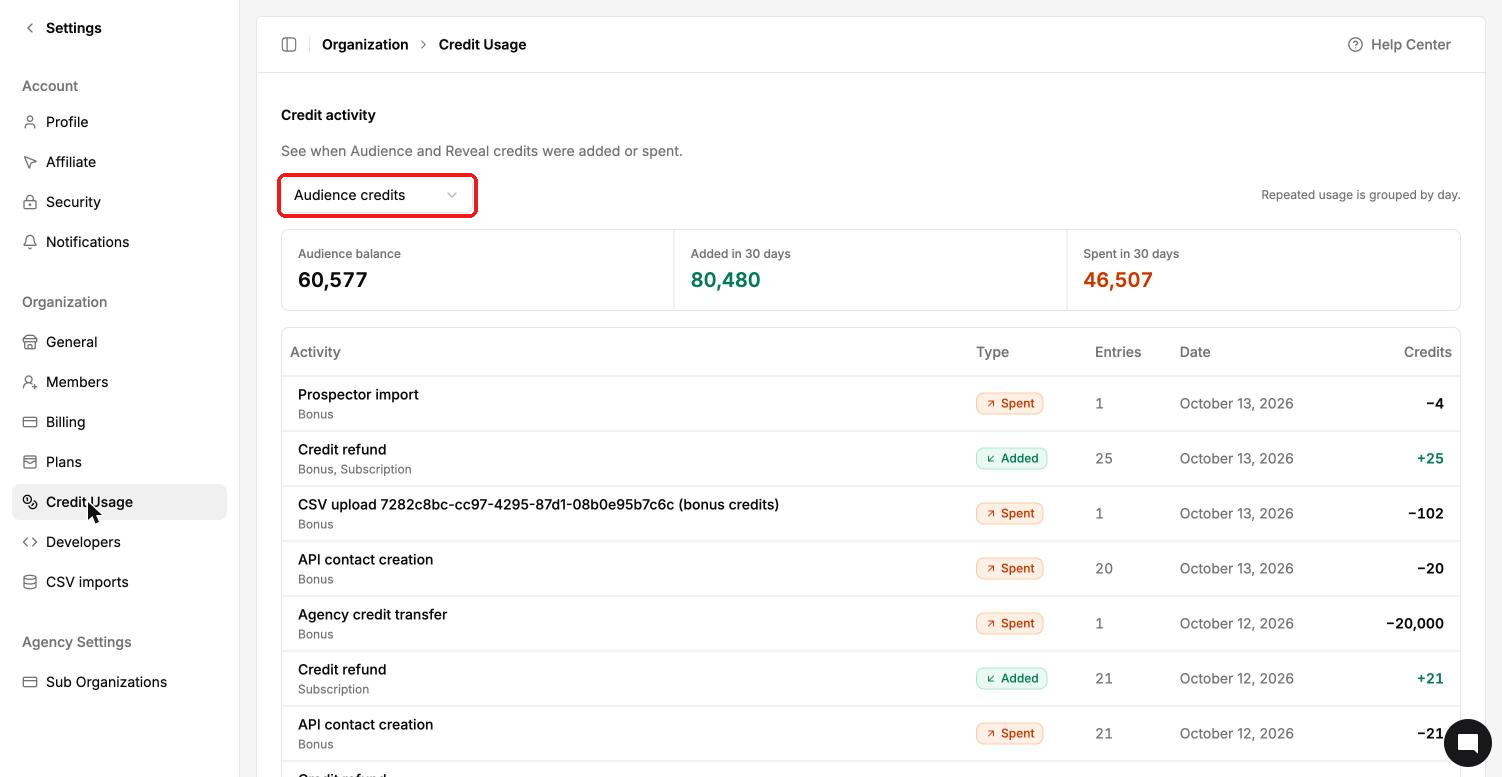Viewport: 1502px width, 777px height.
Task: Open Profile settings page
Action: point(119,122)
